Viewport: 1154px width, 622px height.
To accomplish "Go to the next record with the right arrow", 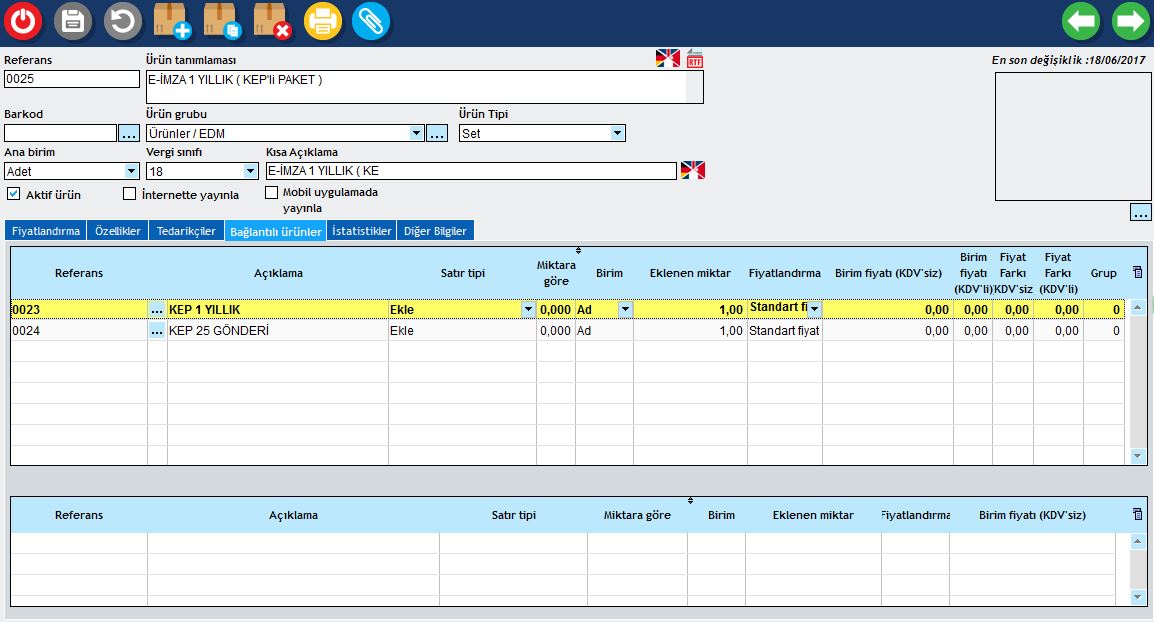I will coord(1130,21).
